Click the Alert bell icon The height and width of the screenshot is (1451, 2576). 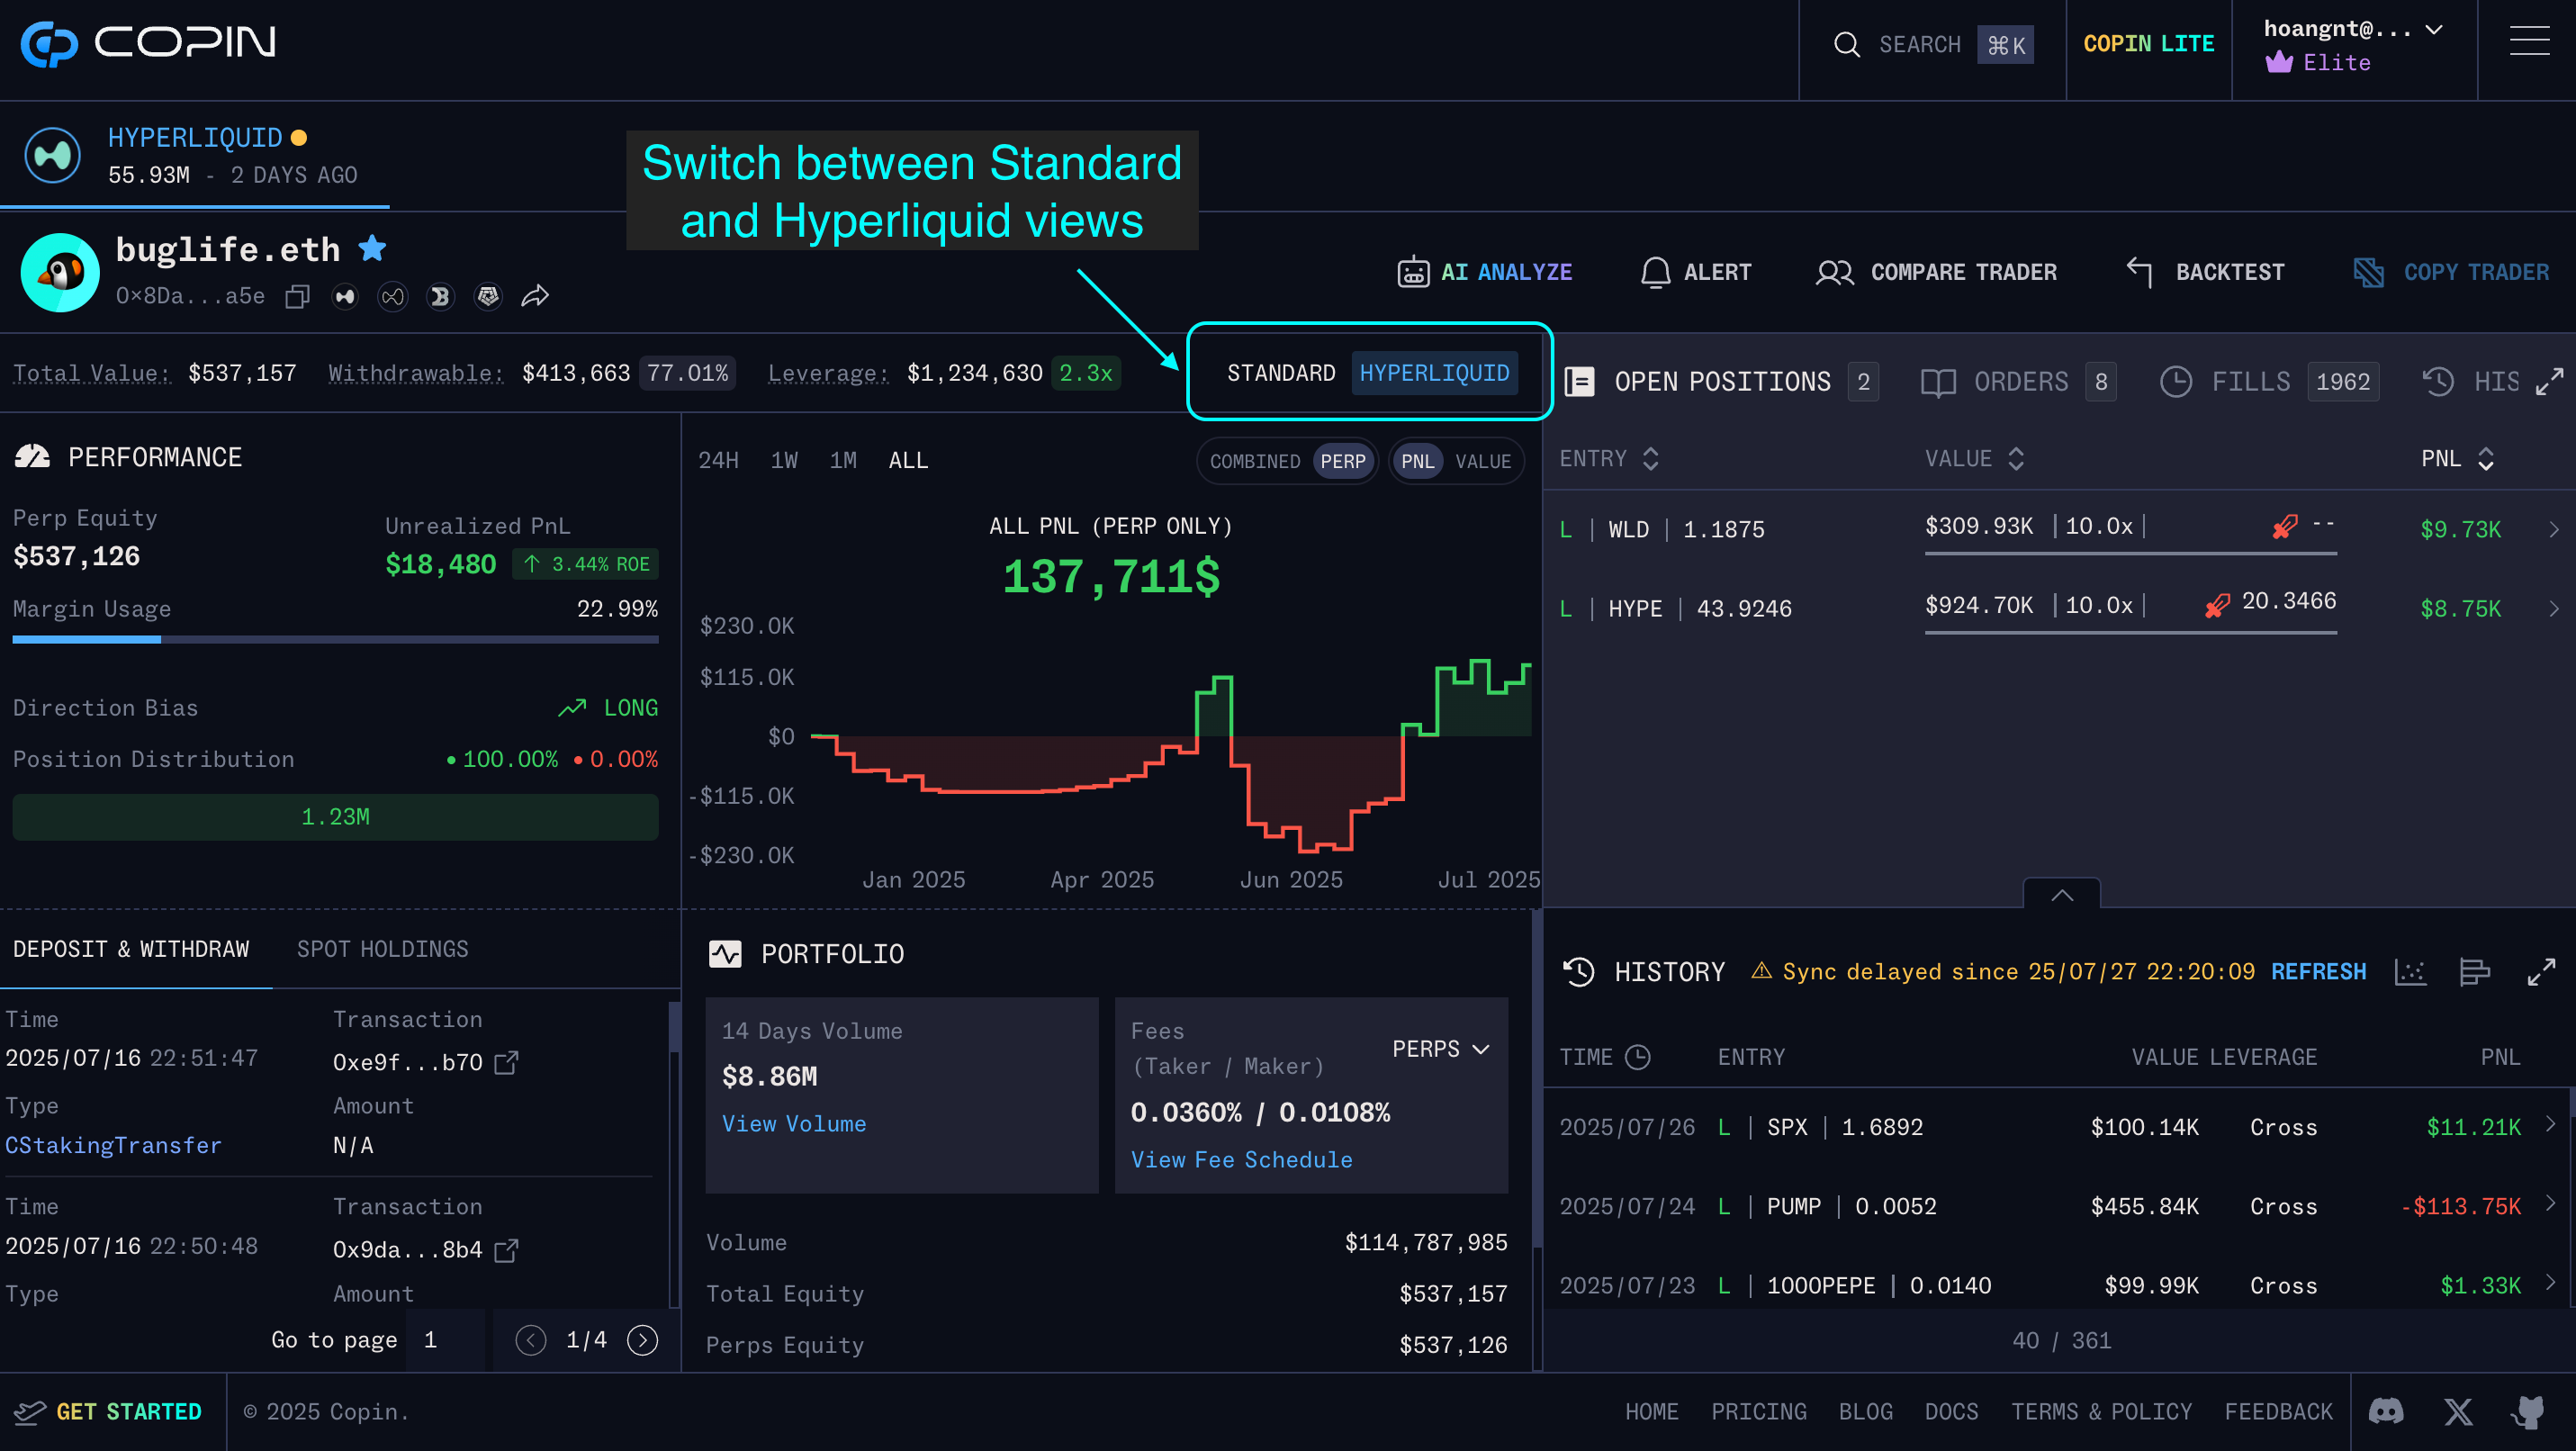tap(1655, 272)
